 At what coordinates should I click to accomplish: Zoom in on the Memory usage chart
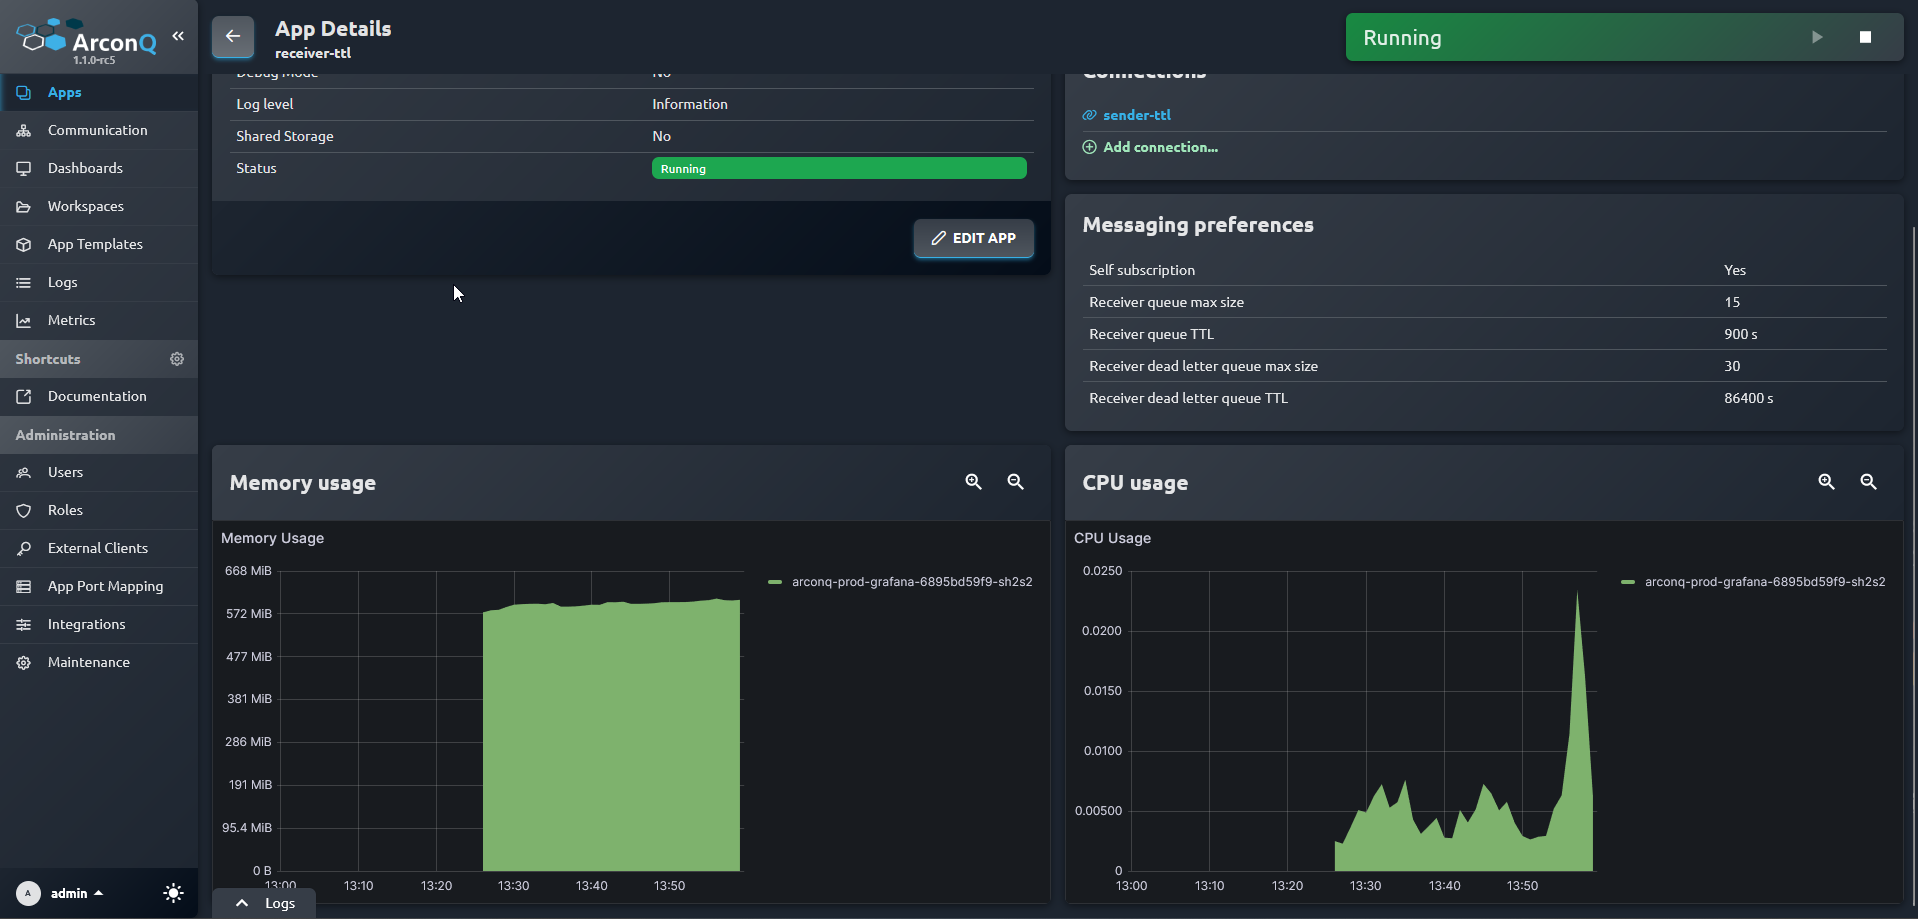pyautogui.click(x=973, y=482)
